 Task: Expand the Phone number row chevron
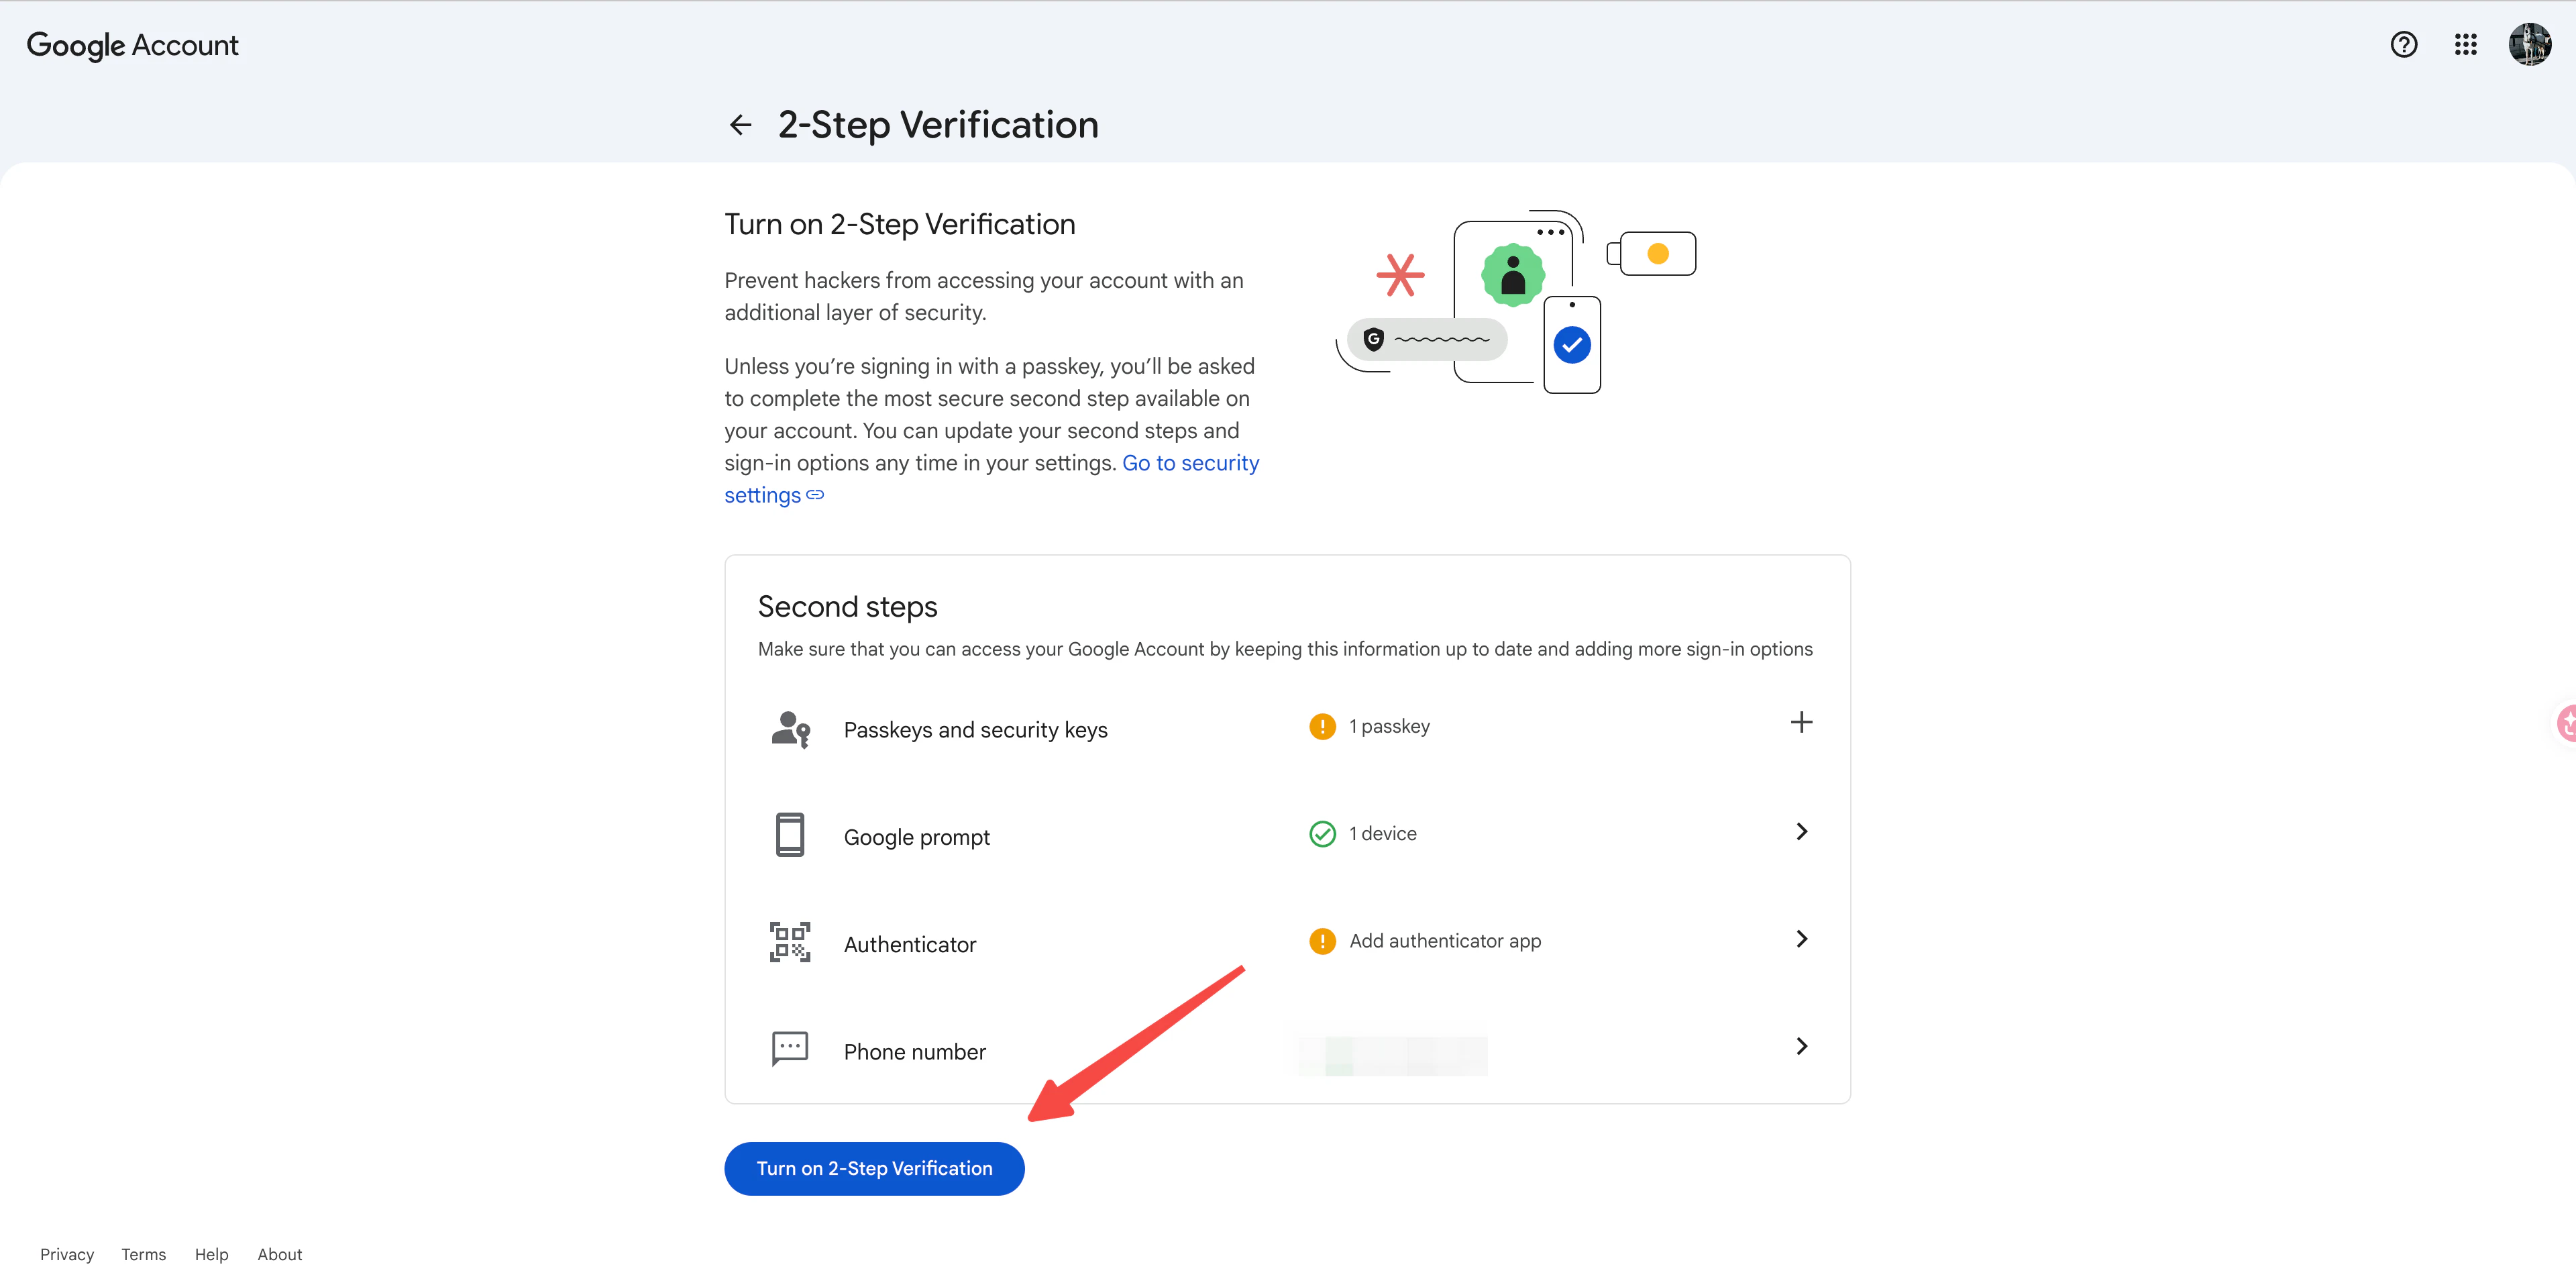pos(1801,1046)
